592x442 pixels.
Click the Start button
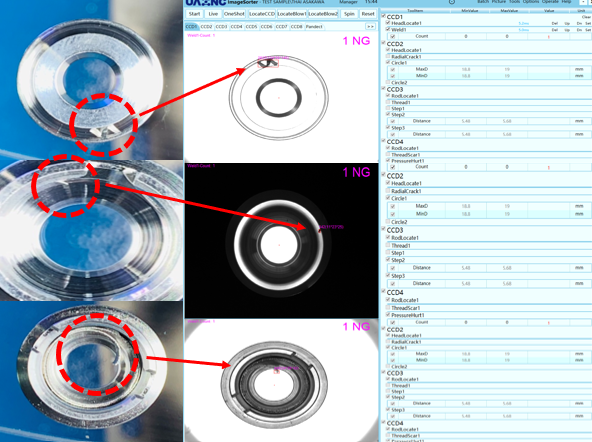[x=194, y=14]
